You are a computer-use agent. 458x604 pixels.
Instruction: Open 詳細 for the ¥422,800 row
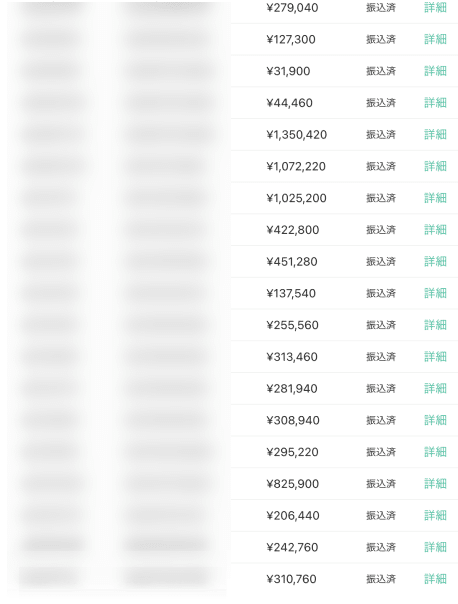point(435,230)
